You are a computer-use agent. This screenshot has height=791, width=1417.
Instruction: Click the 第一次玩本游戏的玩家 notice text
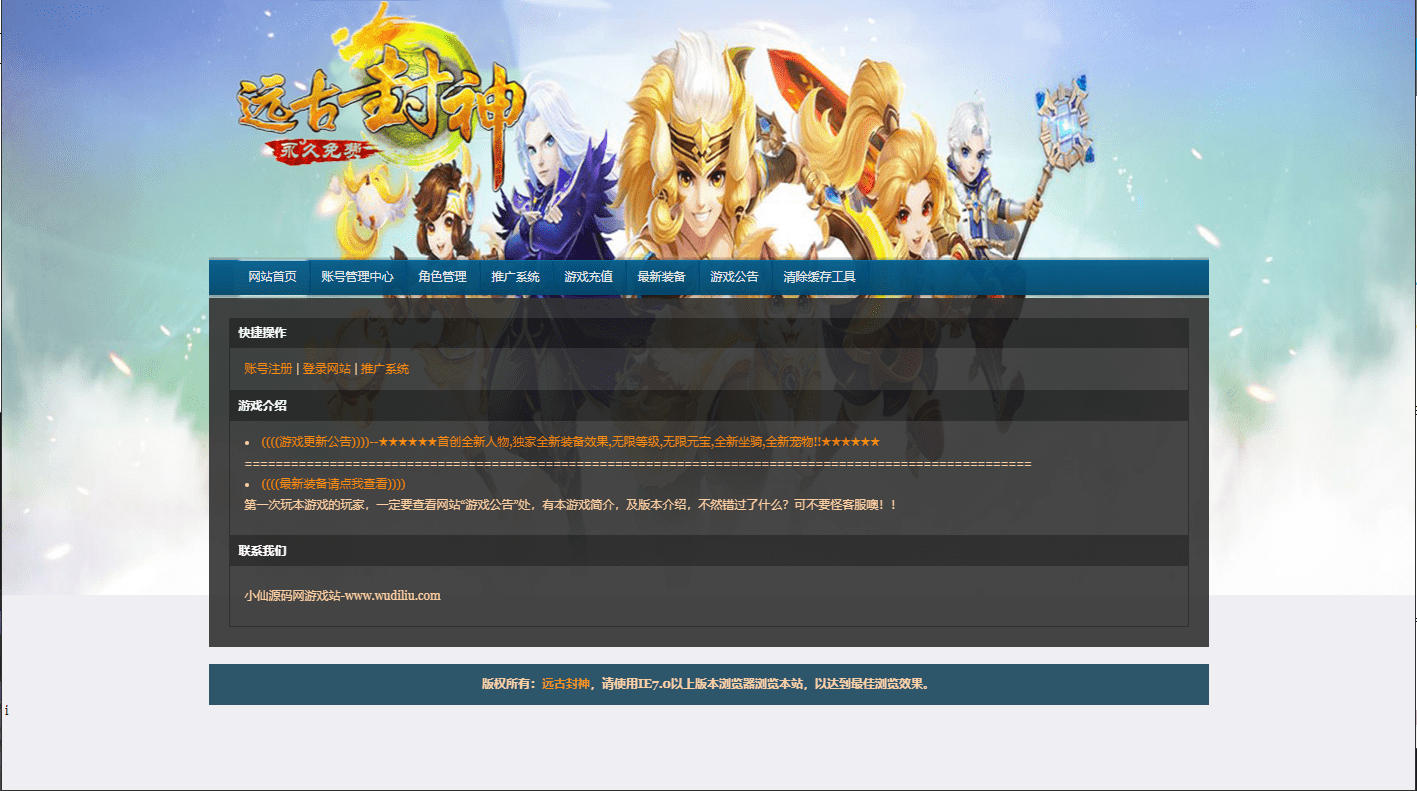click(x=570, y=505)
